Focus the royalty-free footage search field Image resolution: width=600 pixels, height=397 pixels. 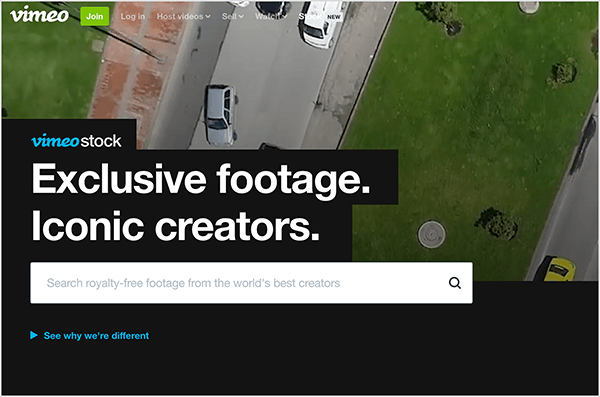click(x=251, y=283)
